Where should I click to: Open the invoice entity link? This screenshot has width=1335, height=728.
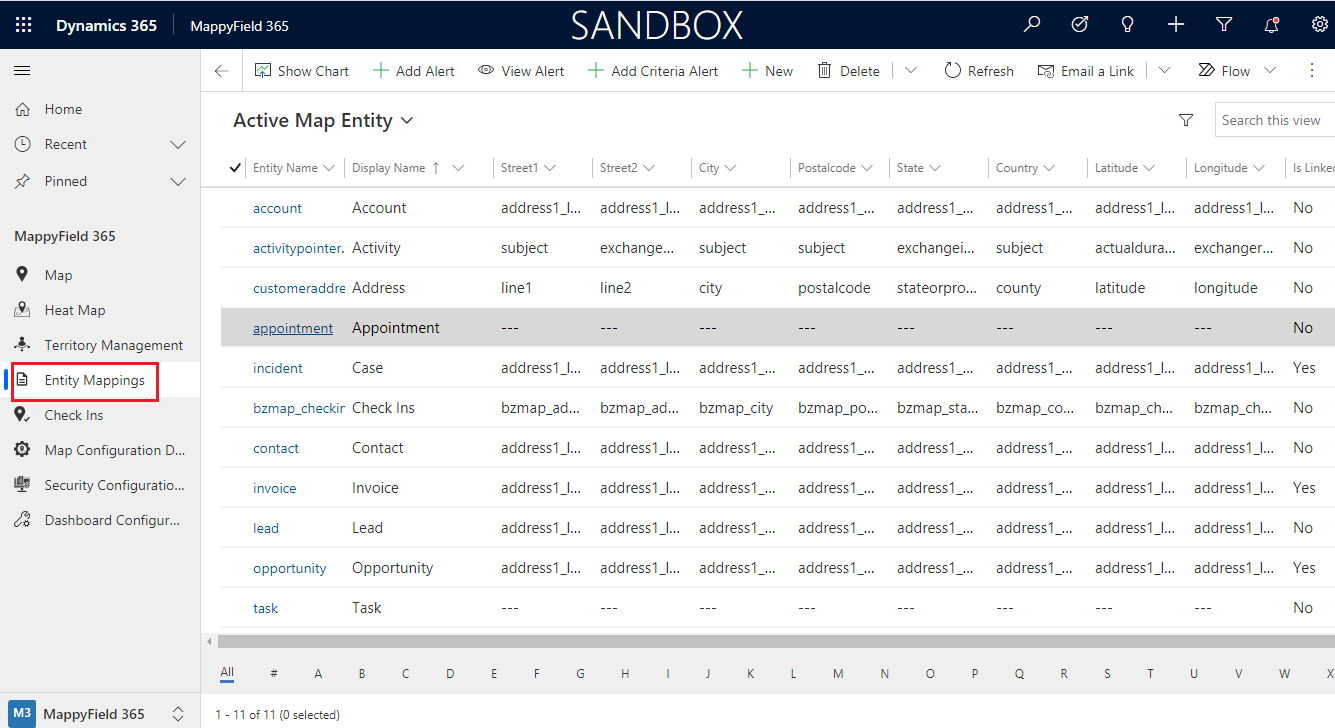tap(274, 488)
